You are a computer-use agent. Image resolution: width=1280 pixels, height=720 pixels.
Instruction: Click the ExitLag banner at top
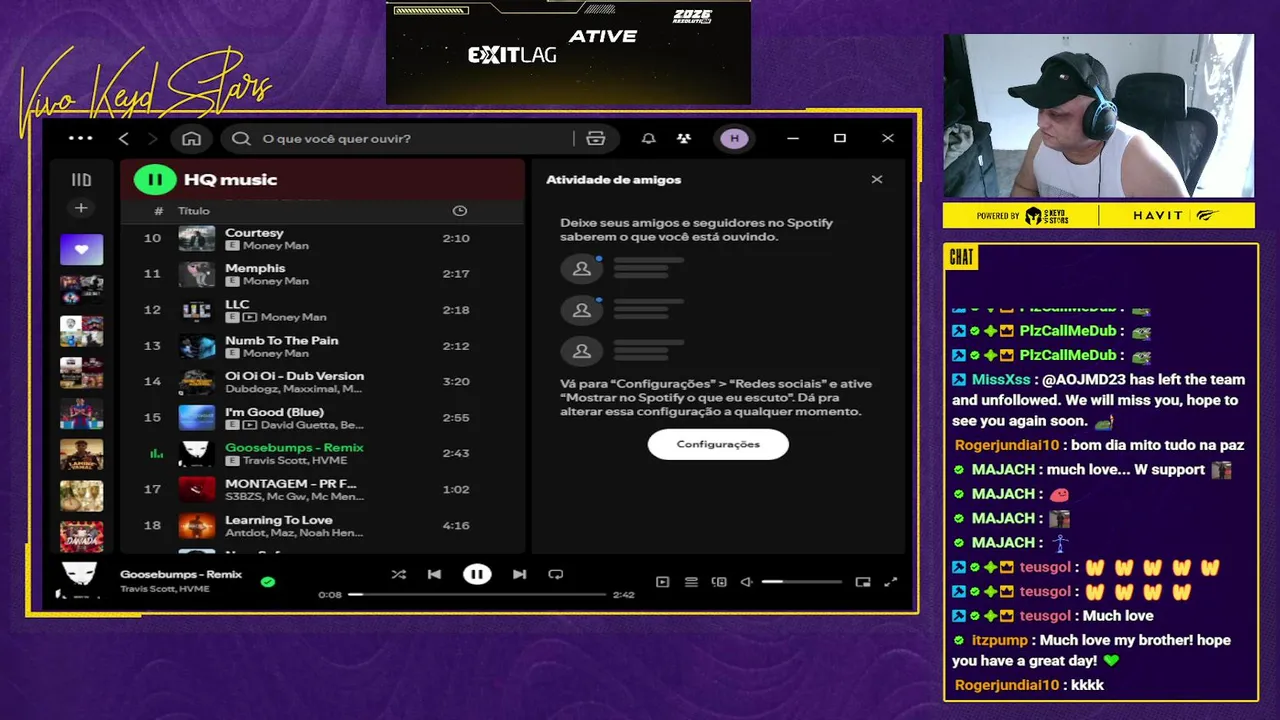[568, 52]
